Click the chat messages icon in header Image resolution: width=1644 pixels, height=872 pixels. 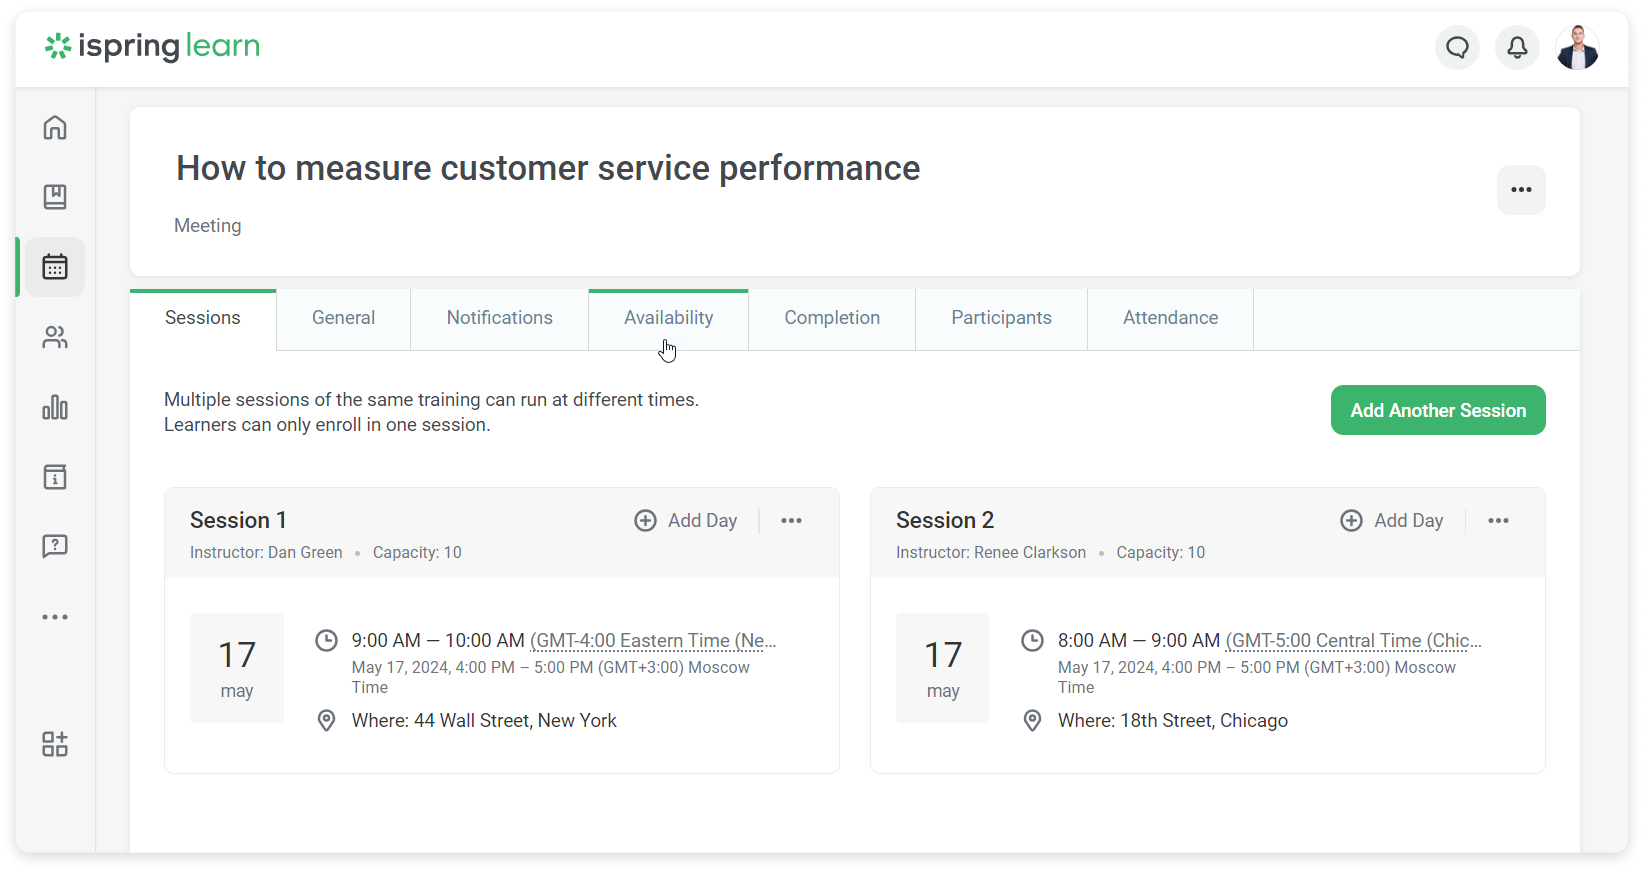pyautogui.click(x=1457, y=48)
